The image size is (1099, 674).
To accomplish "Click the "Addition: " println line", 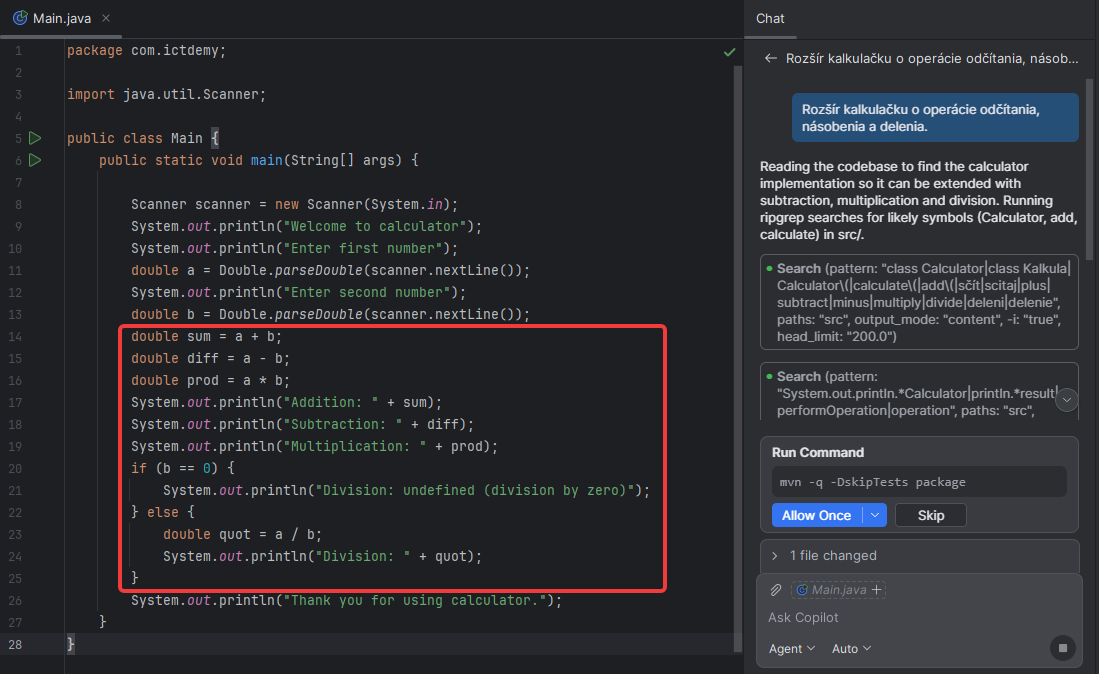I will (286, 403).
